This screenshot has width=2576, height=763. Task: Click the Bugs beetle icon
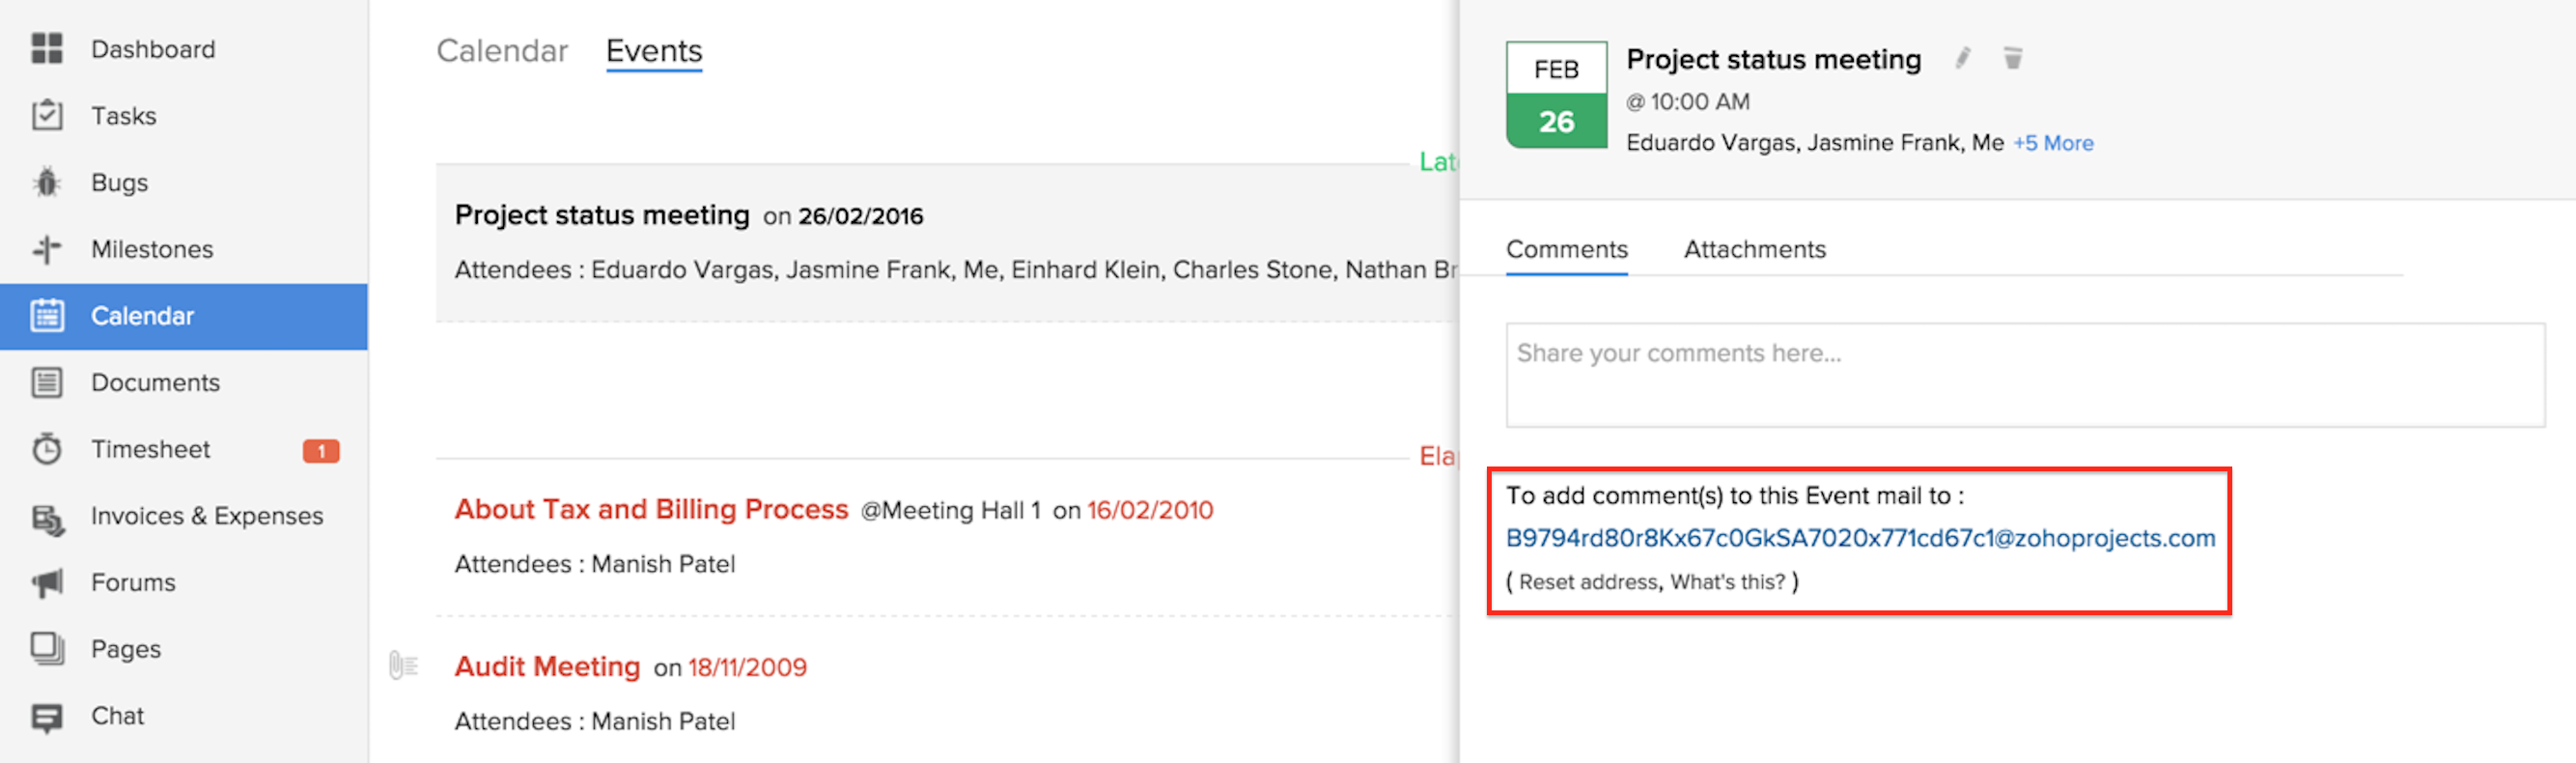click(47, 183)
